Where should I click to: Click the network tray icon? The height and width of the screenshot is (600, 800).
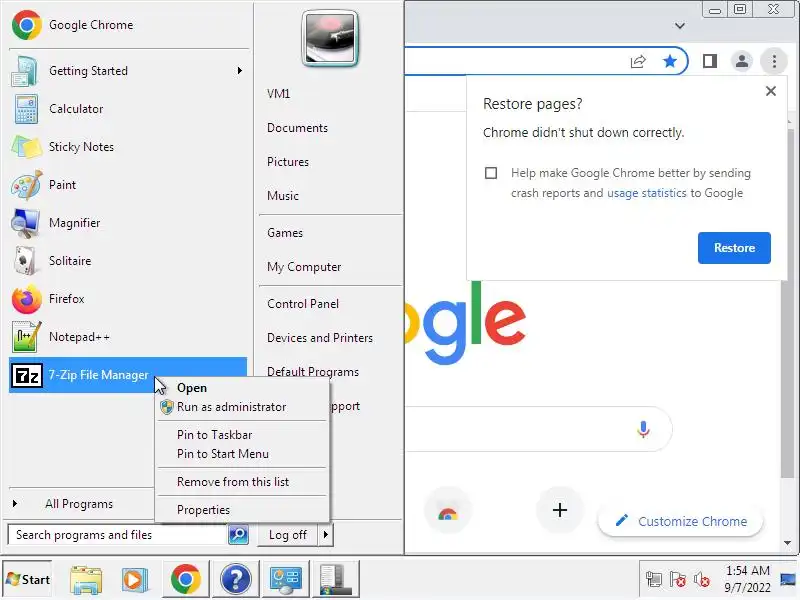[x=654, y=579]
